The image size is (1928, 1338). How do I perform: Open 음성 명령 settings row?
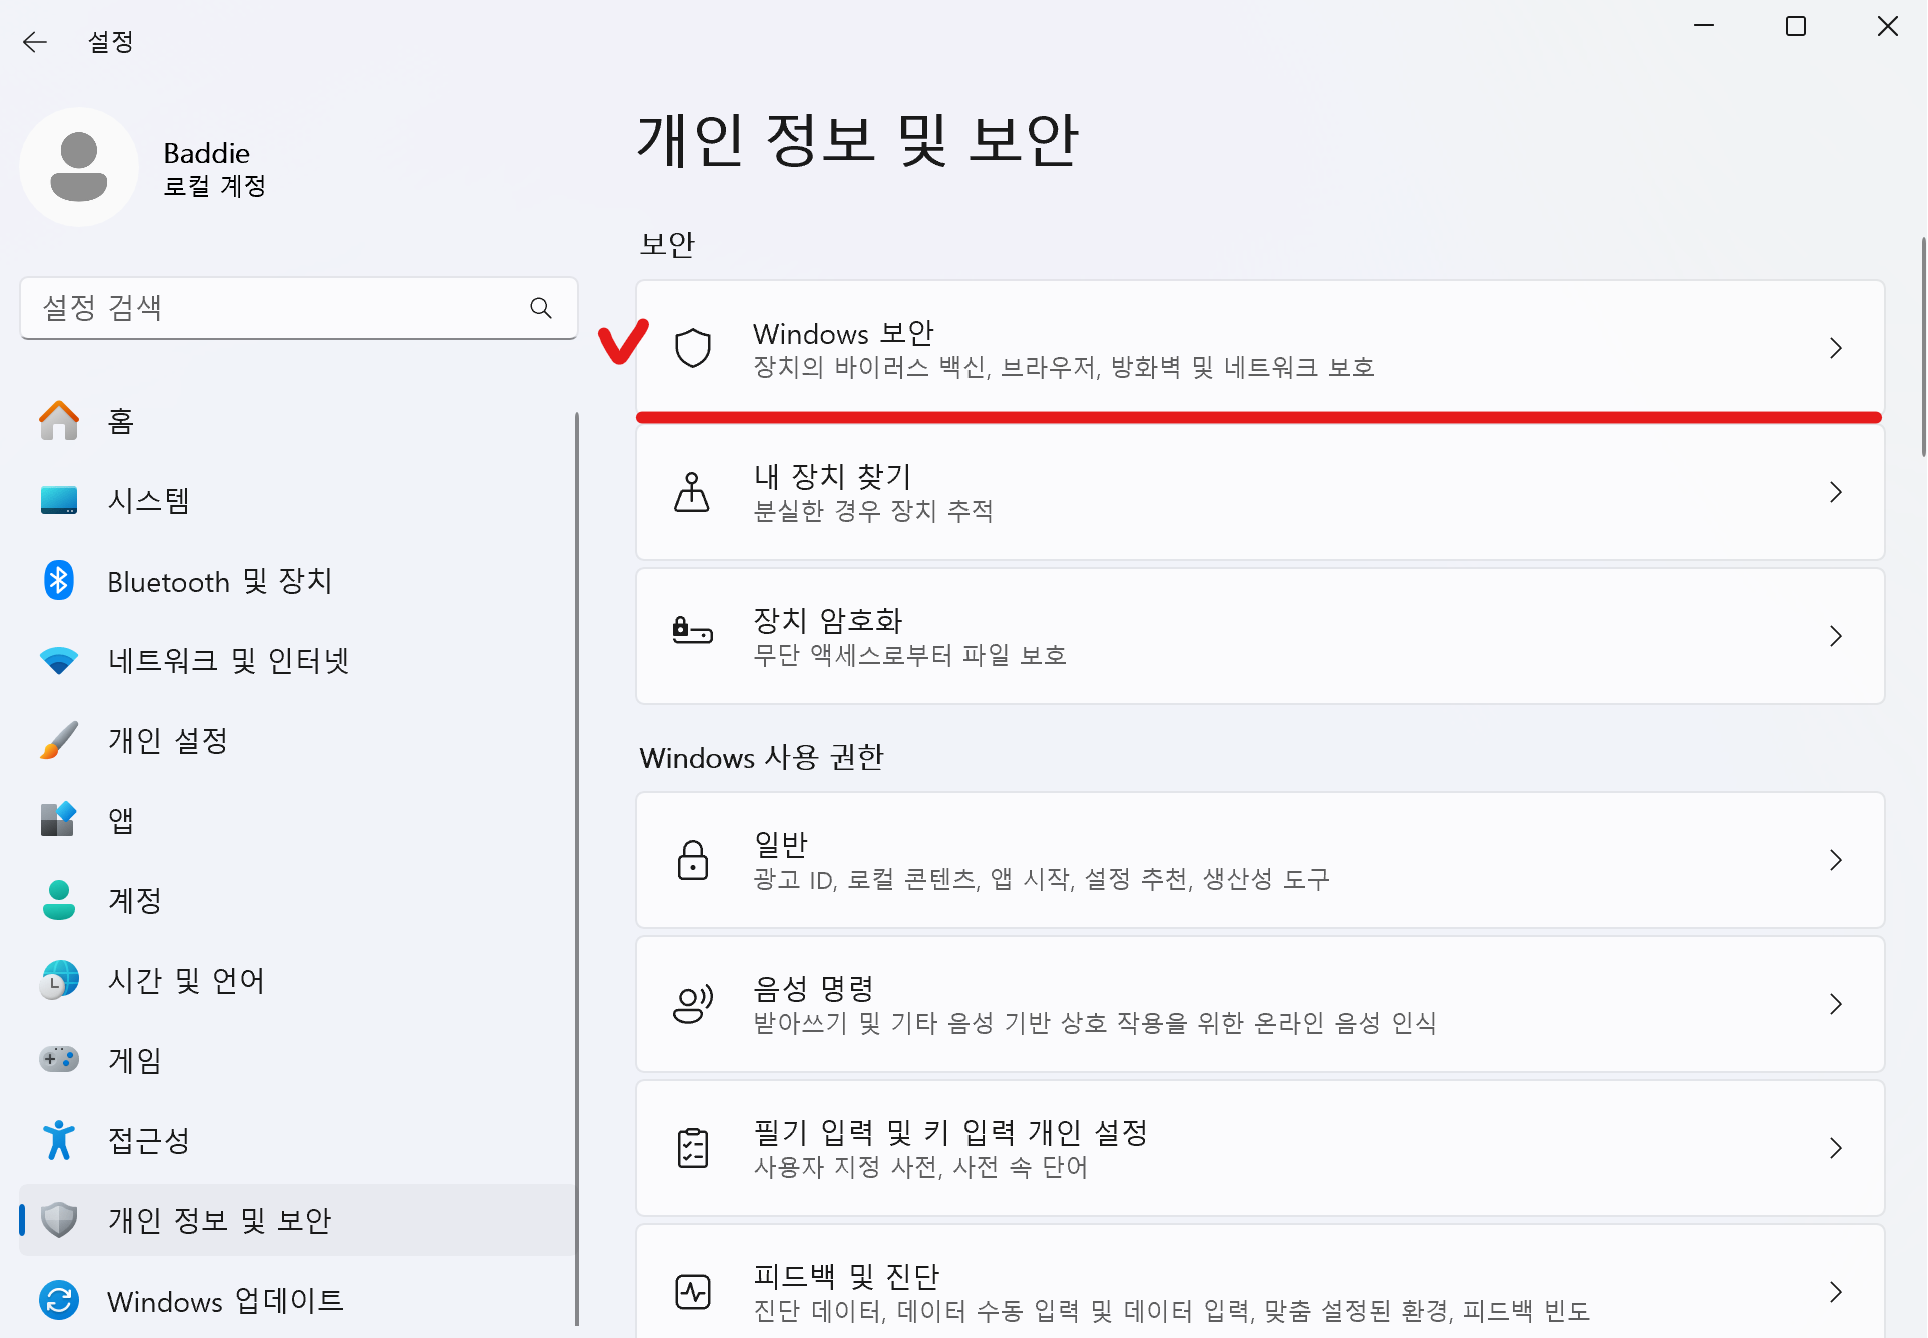pos(1260,1004)
